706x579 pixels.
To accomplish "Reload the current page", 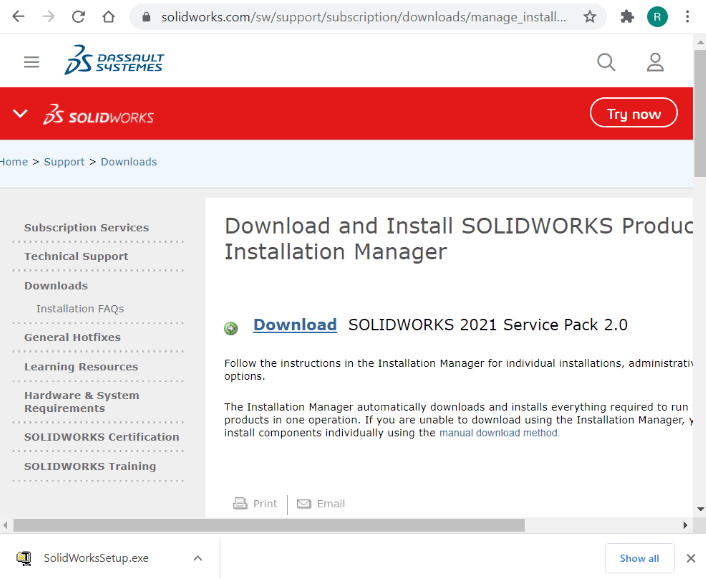I will click(x=78, y=17).
